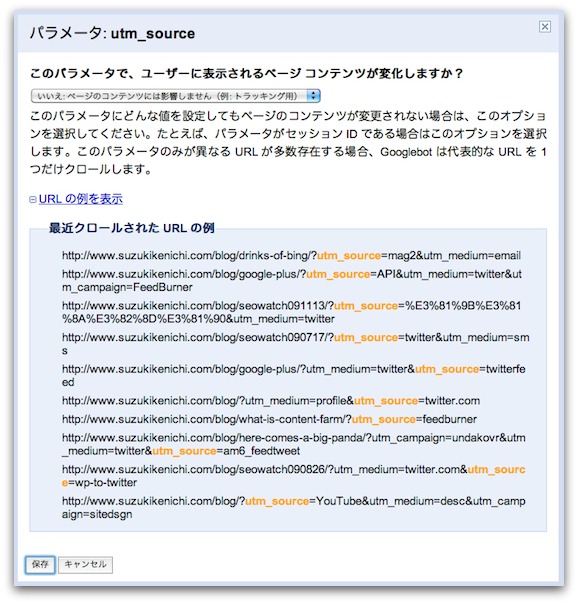This screenshot has height=604, width=578.
Task: Select the what-is-content-farm example URL
Action: [269, 419]
